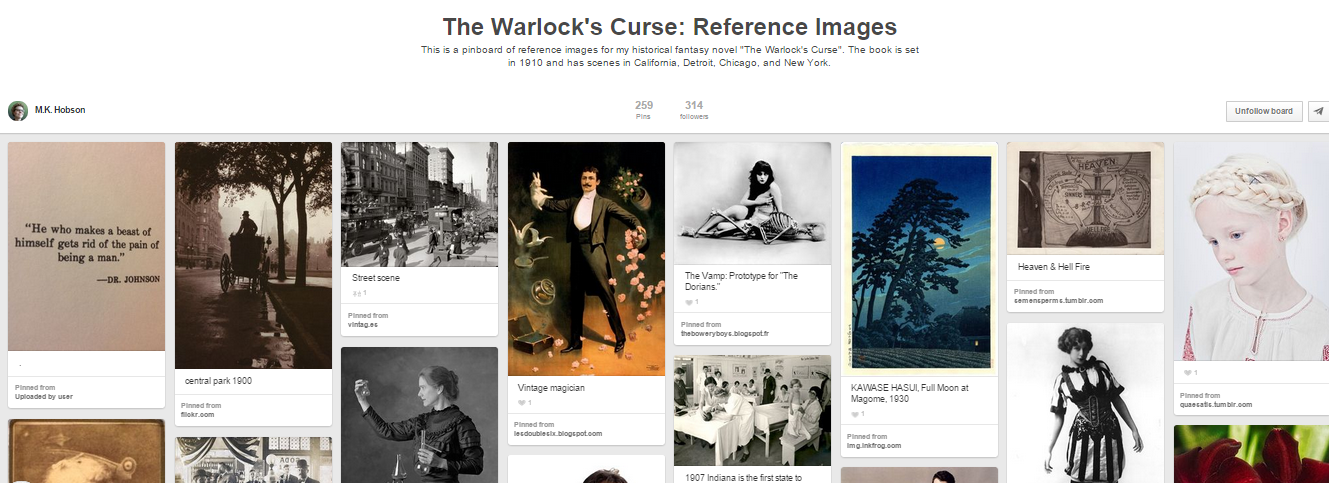1329x483 pixels.
Task: Click the 314 followers counter
Action: tap(694, 110)
